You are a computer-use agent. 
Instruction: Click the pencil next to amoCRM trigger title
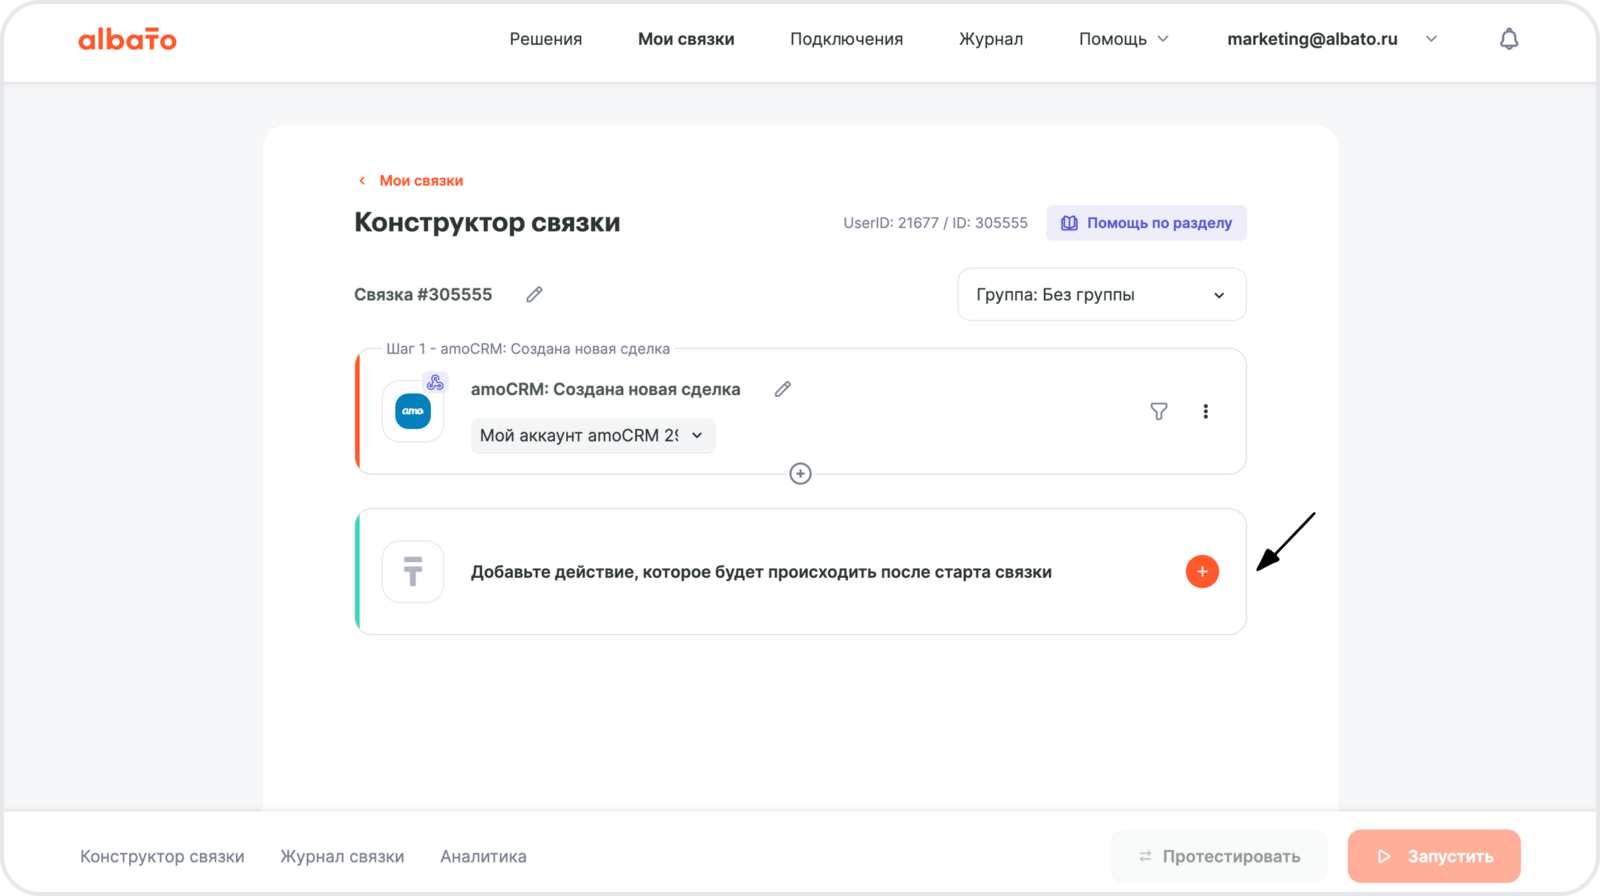click(x=783, y=389)
